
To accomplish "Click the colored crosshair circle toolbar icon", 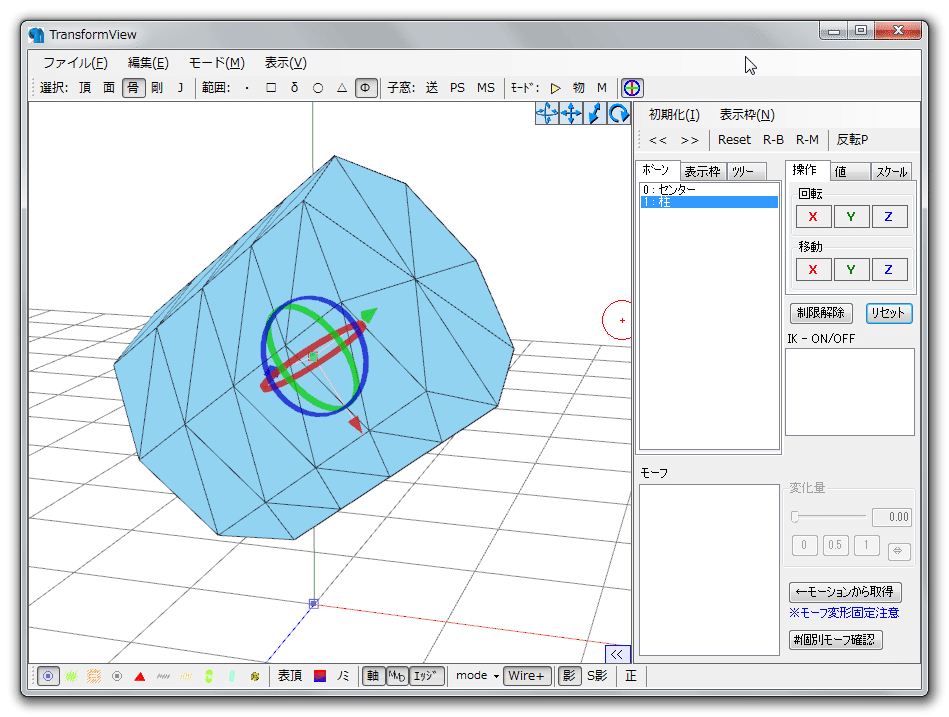I will [x=632, y=88].
